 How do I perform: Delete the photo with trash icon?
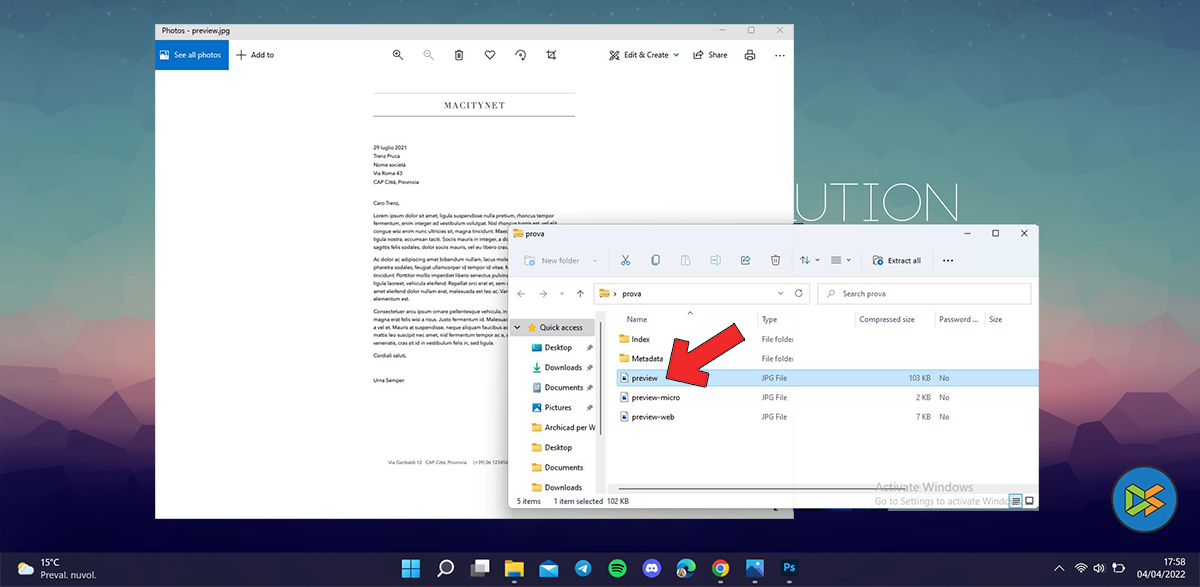(x=459, y=55)
